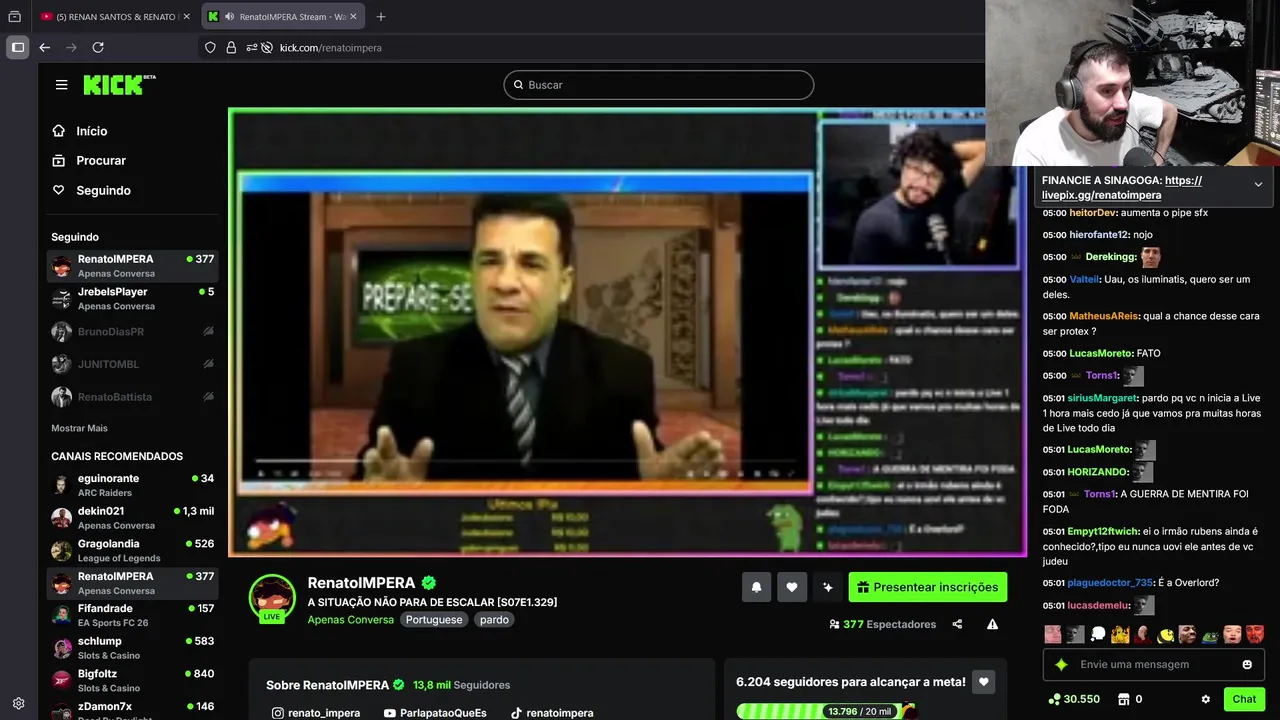Click heart beside follower goal text
Screen dimensions: 1280x720
984,682
